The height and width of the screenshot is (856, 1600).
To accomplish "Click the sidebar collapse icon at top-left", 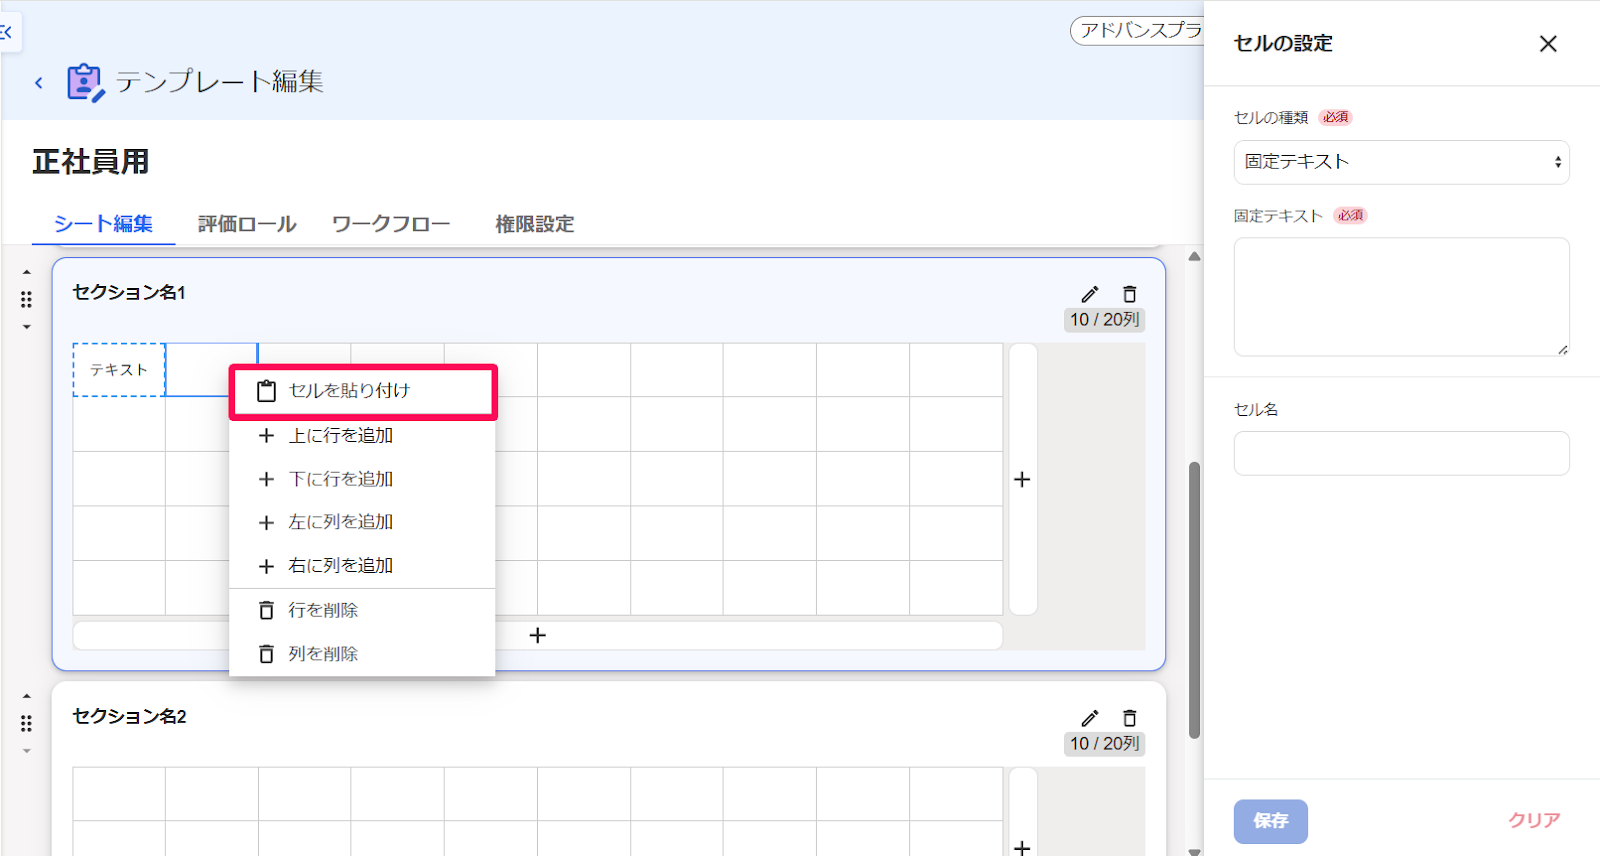I will pos(8,33).
